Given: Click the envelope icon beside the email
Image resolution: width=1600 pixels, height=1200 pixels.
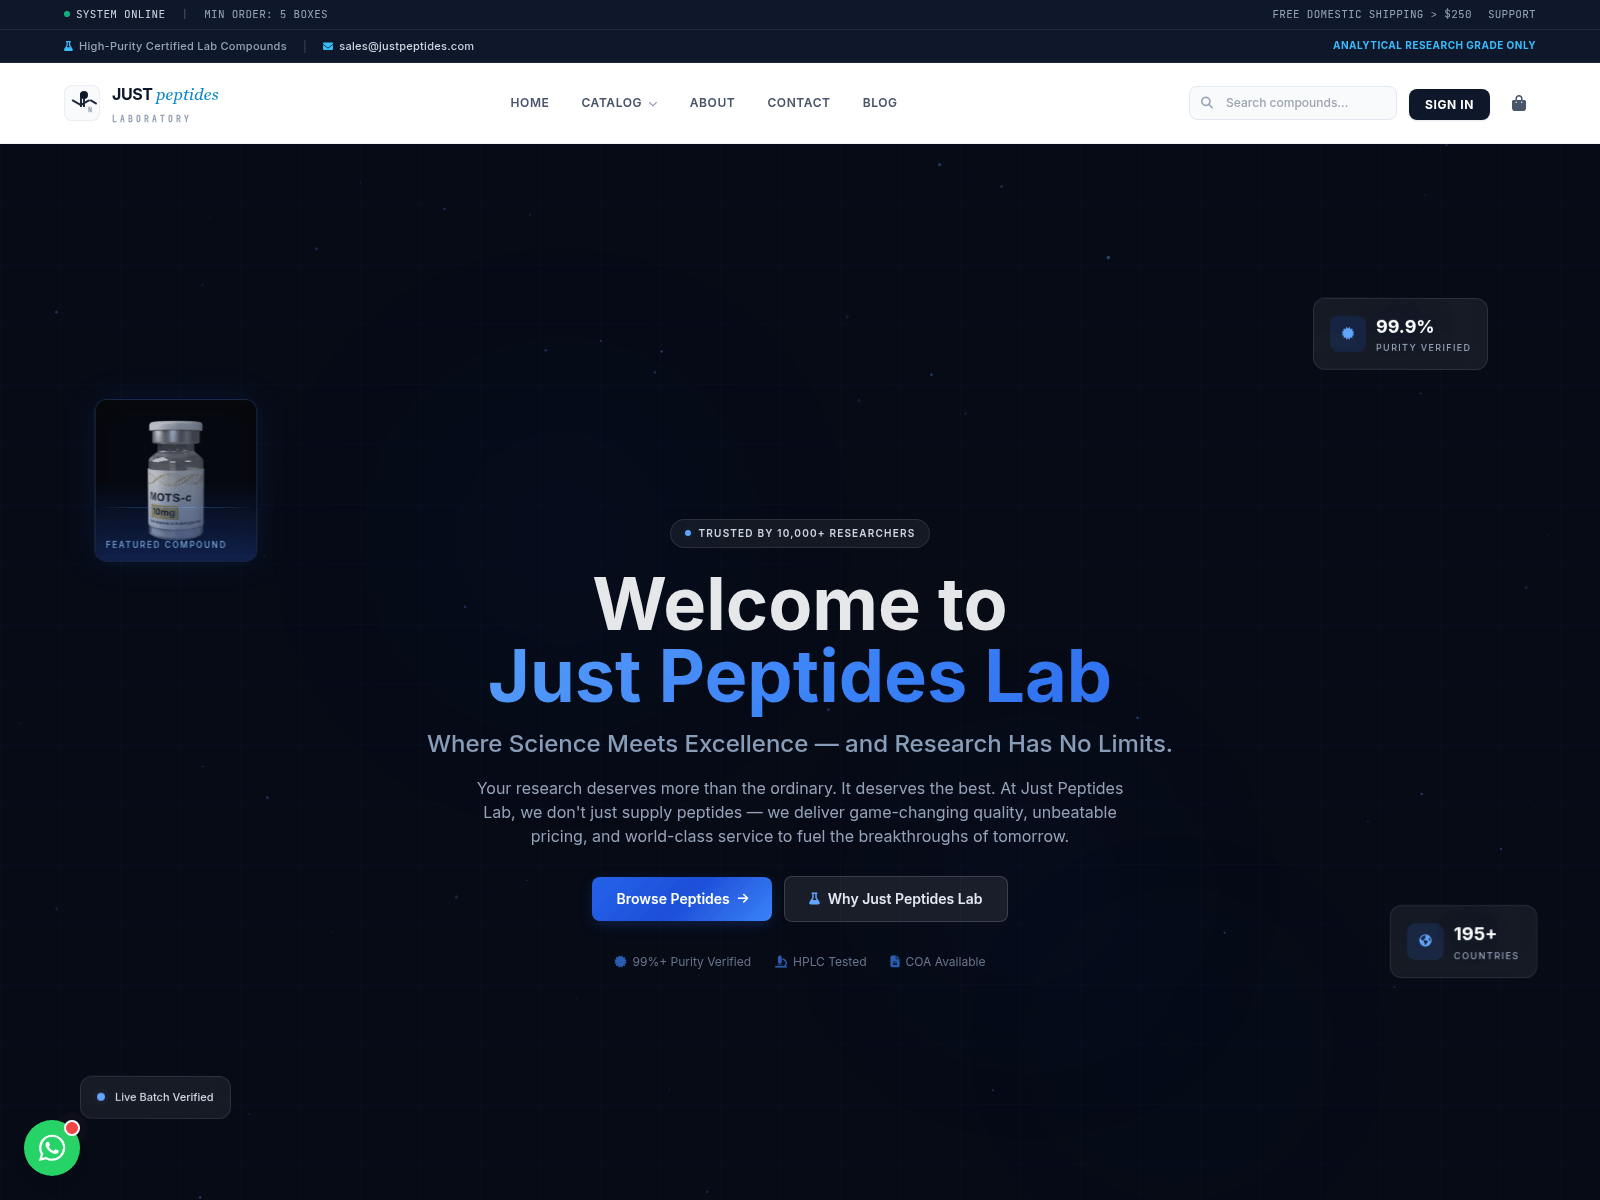Looking at the screenshot, I should [x=328, y=46].
